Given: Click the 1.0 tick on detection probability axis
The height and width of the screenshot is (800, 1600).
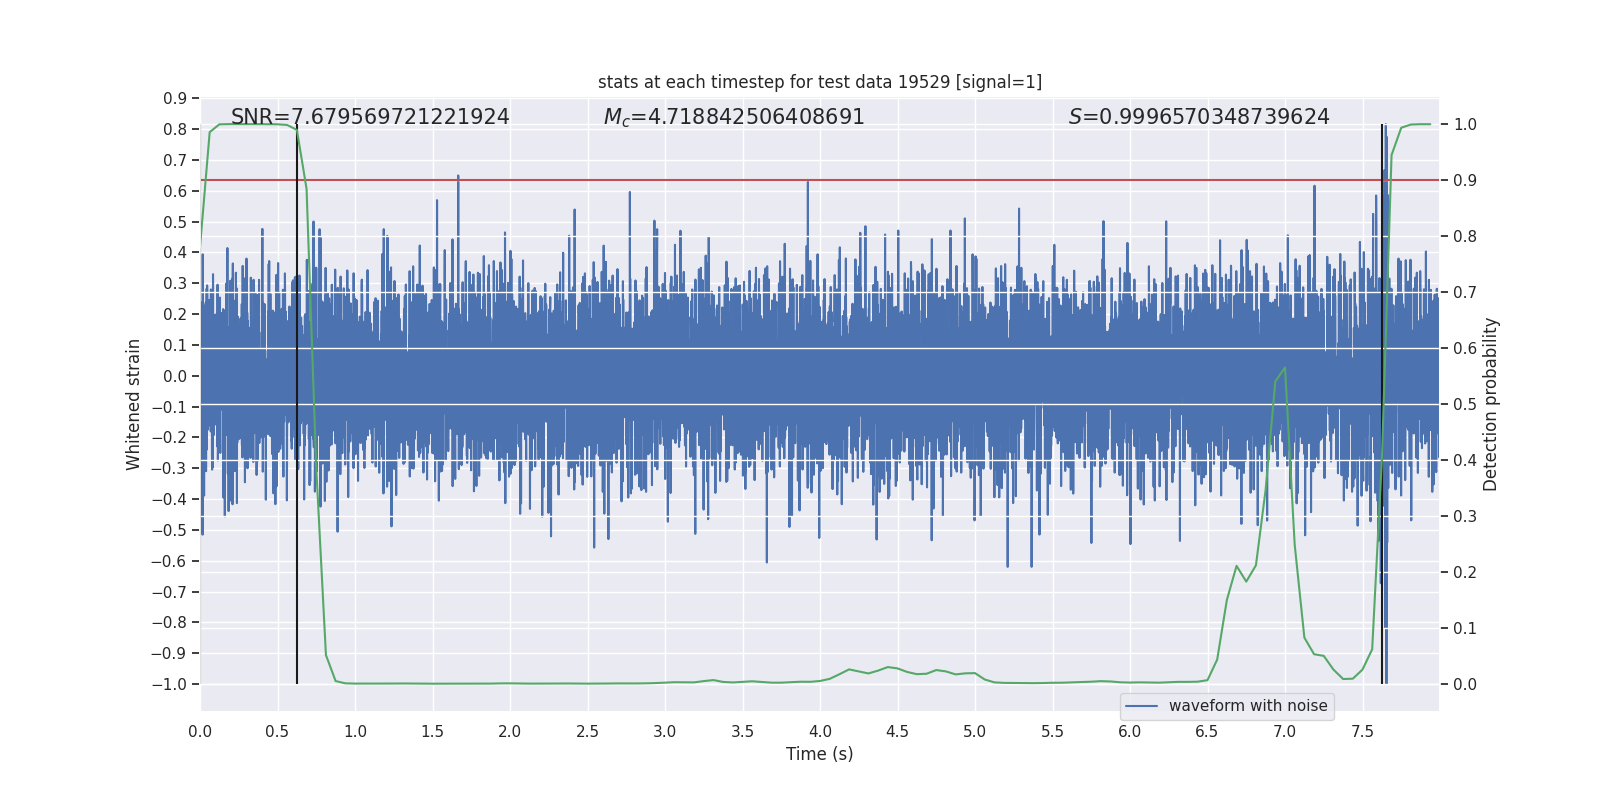Looking at the screenshot, I should 1465,125.
